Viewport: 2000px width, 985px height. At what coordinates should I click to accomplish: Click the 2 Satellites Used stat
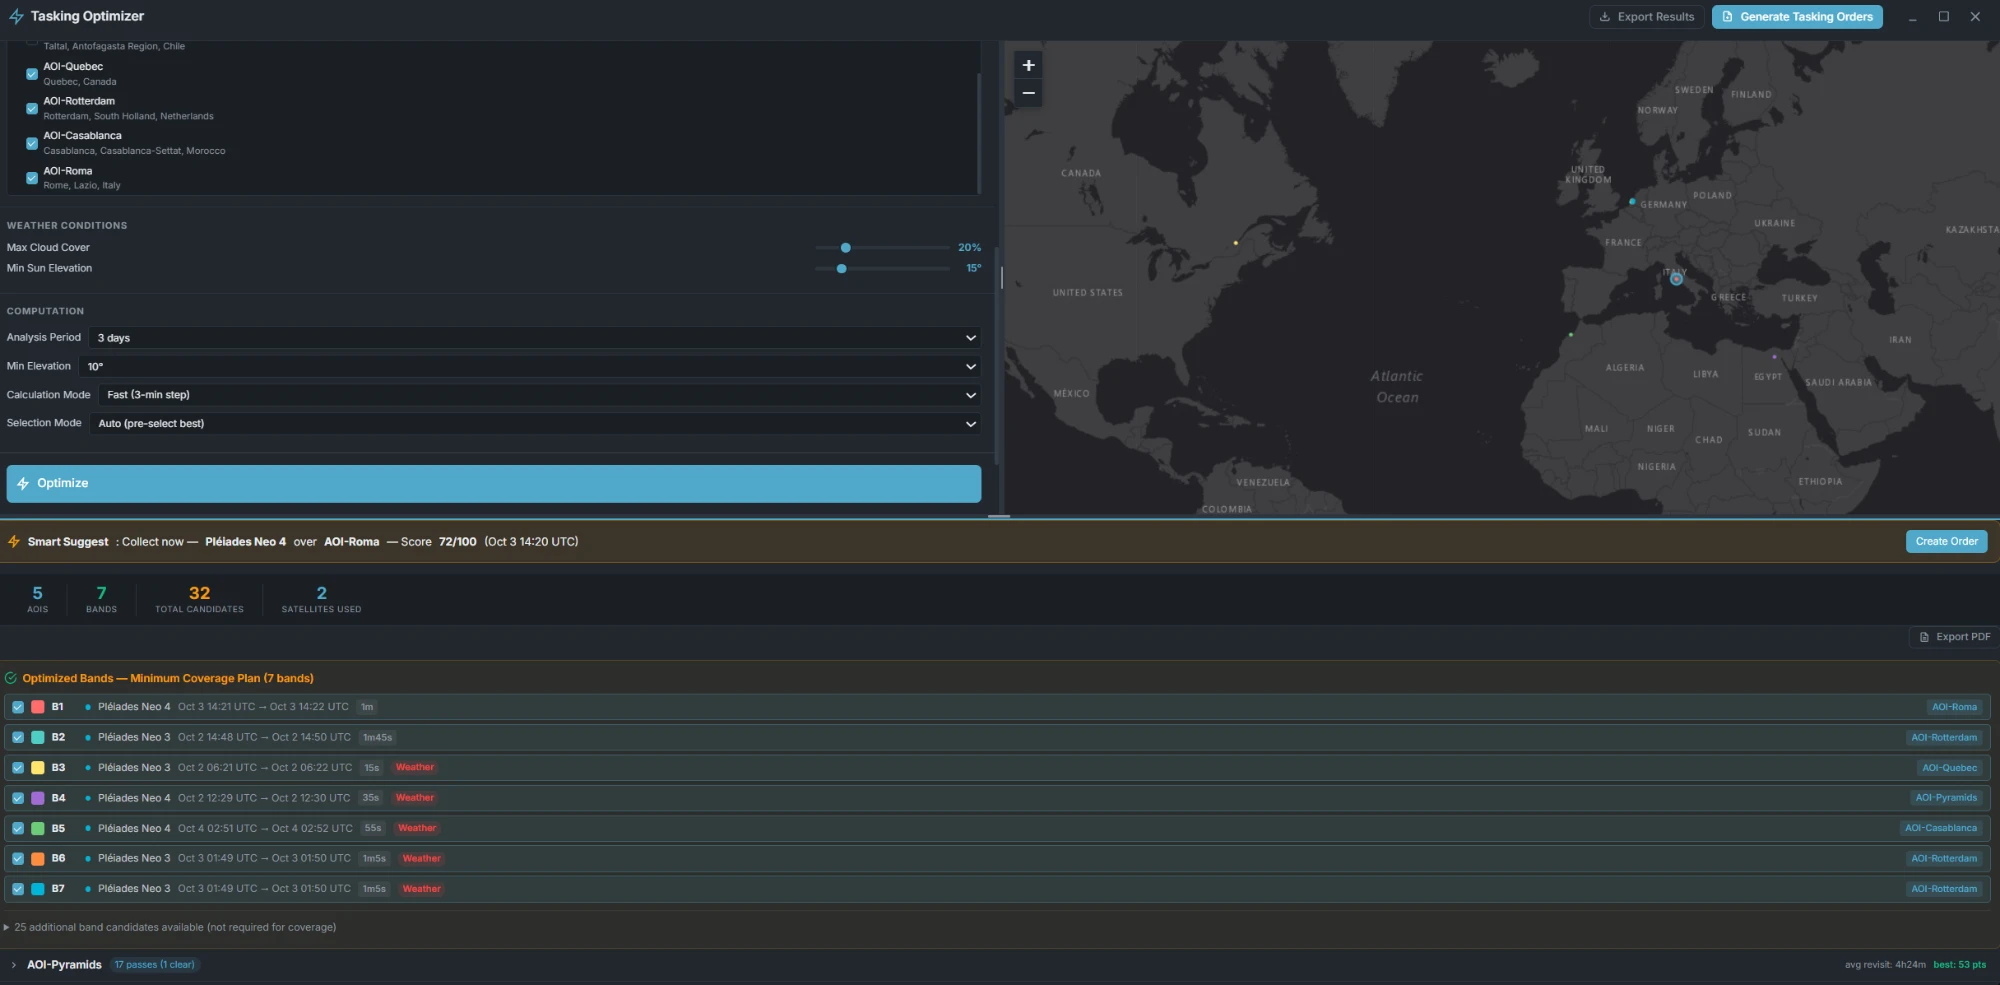(321, 599)
